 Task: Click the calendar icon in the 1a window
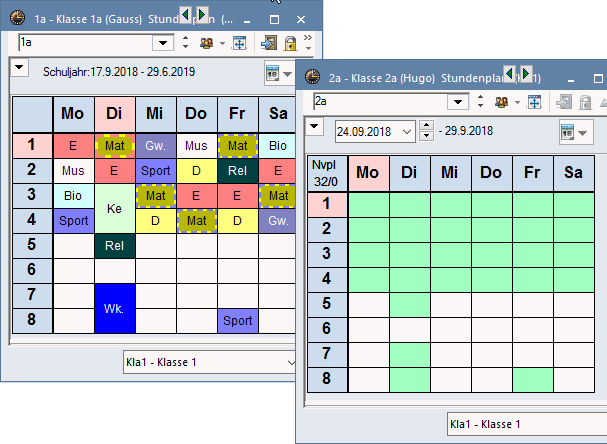tap(273, 73)
